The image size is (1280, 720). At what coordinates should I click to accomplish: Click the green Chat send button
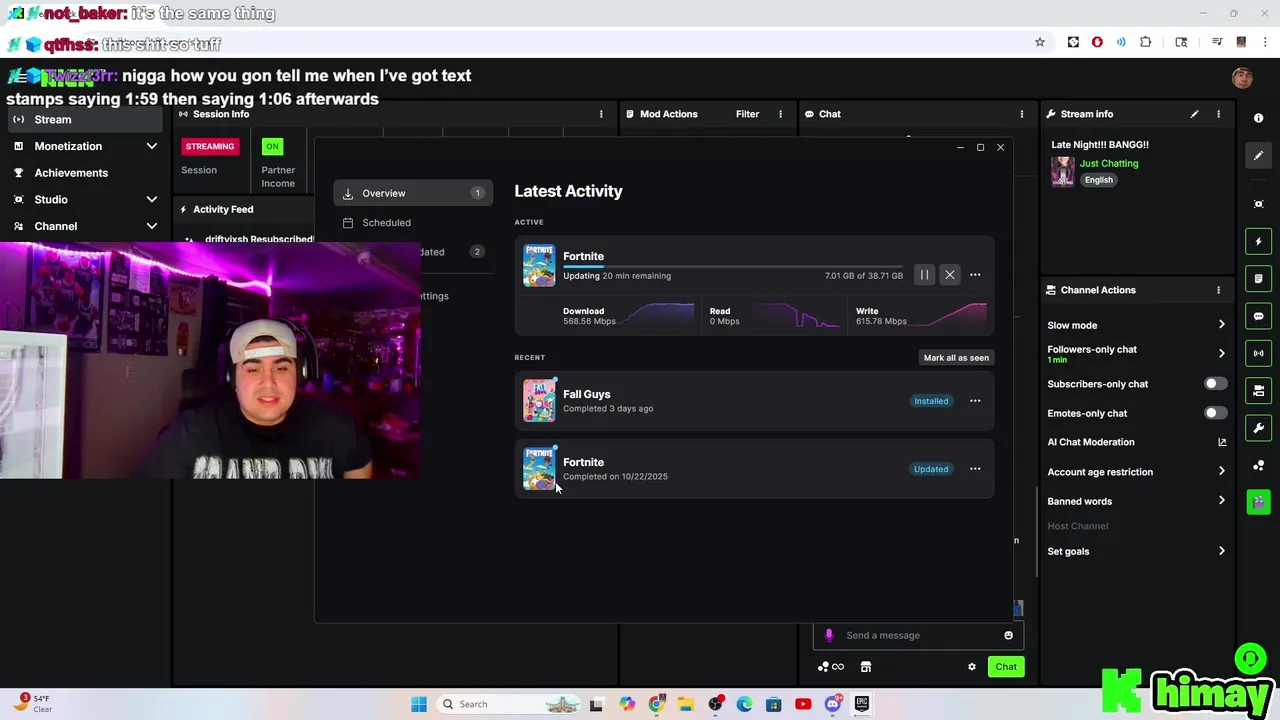pyautogui.click(x=1006, y=667)
